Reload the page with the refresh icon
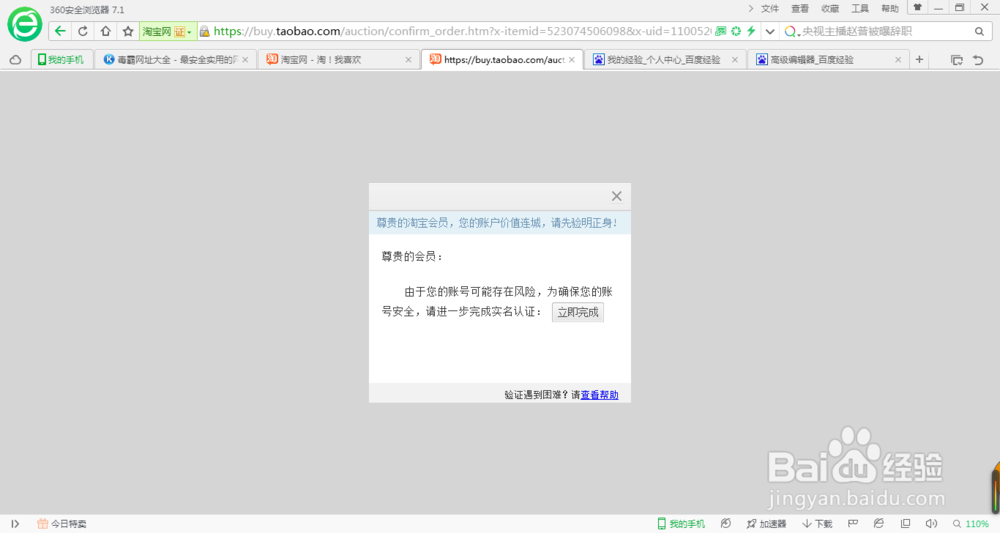The width and height of the screenshot is (1000, 533). (x=83, y=31)
